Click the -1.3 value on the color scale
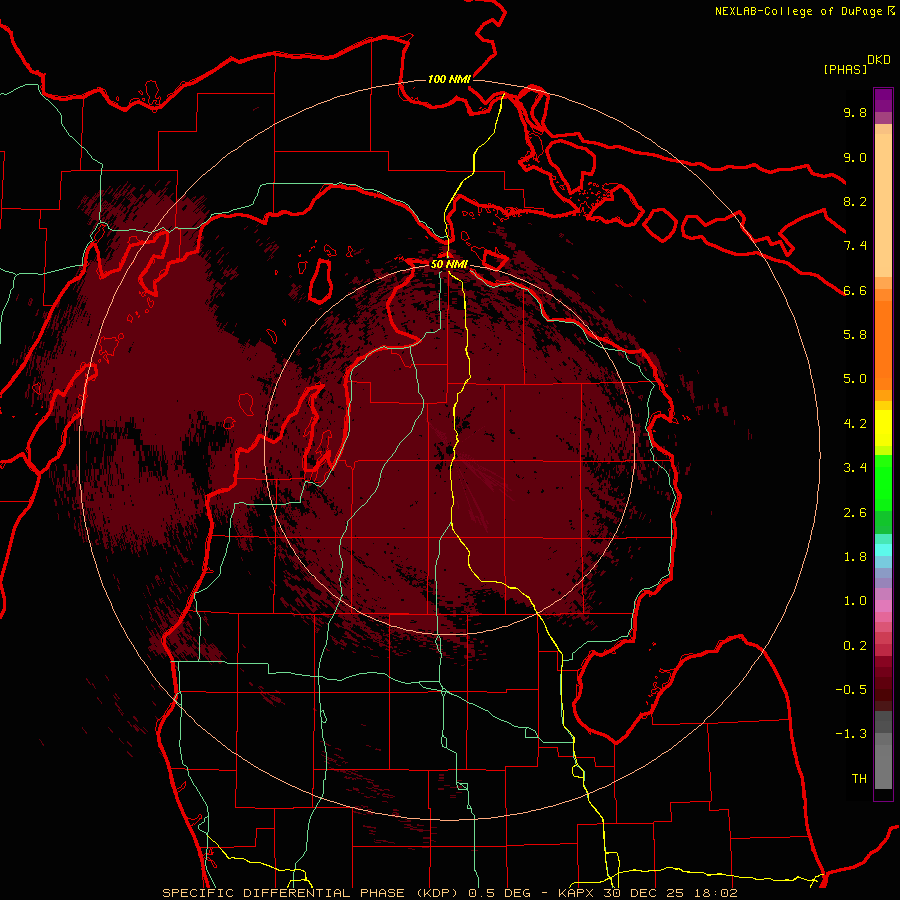This screenshot has width=900, height=900. point(851,734)
